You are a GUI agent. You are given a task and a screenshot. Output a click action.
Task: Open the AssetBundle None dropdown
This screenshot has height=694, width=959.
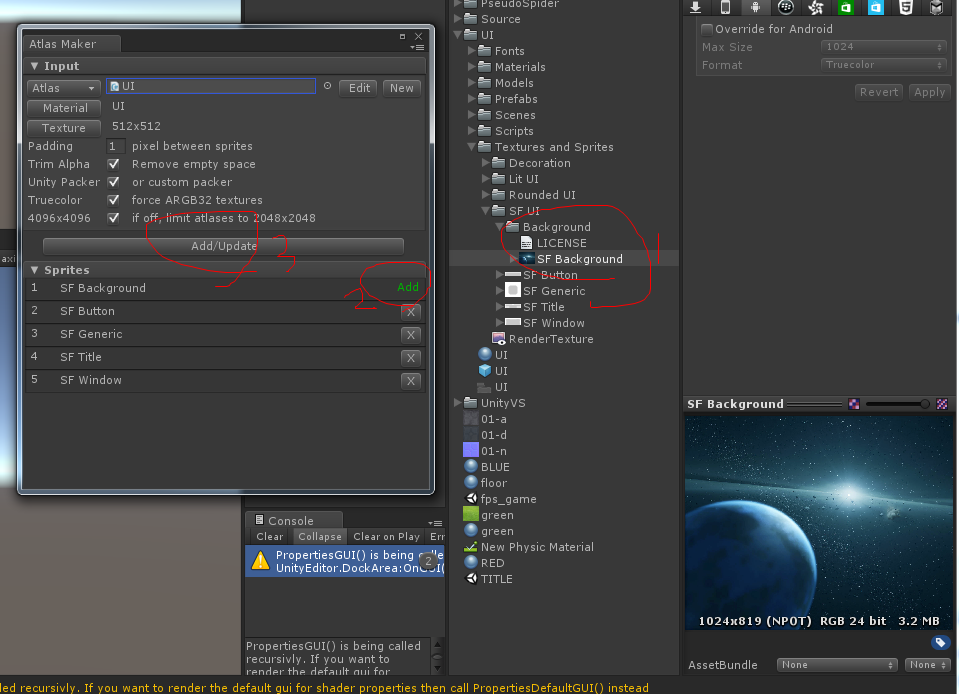[837, 665]
